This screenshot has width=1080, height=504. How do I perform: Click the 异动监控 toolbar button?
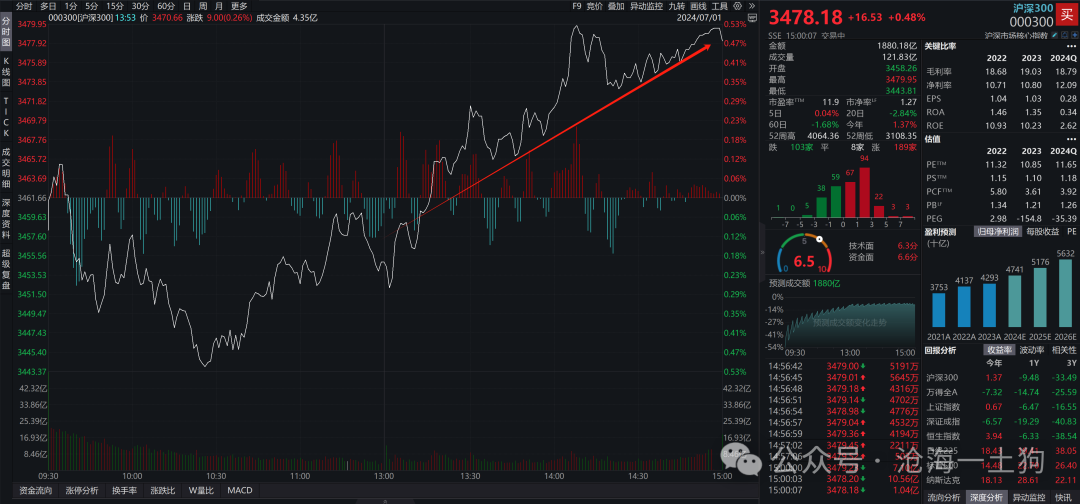(x=646, y=6)
